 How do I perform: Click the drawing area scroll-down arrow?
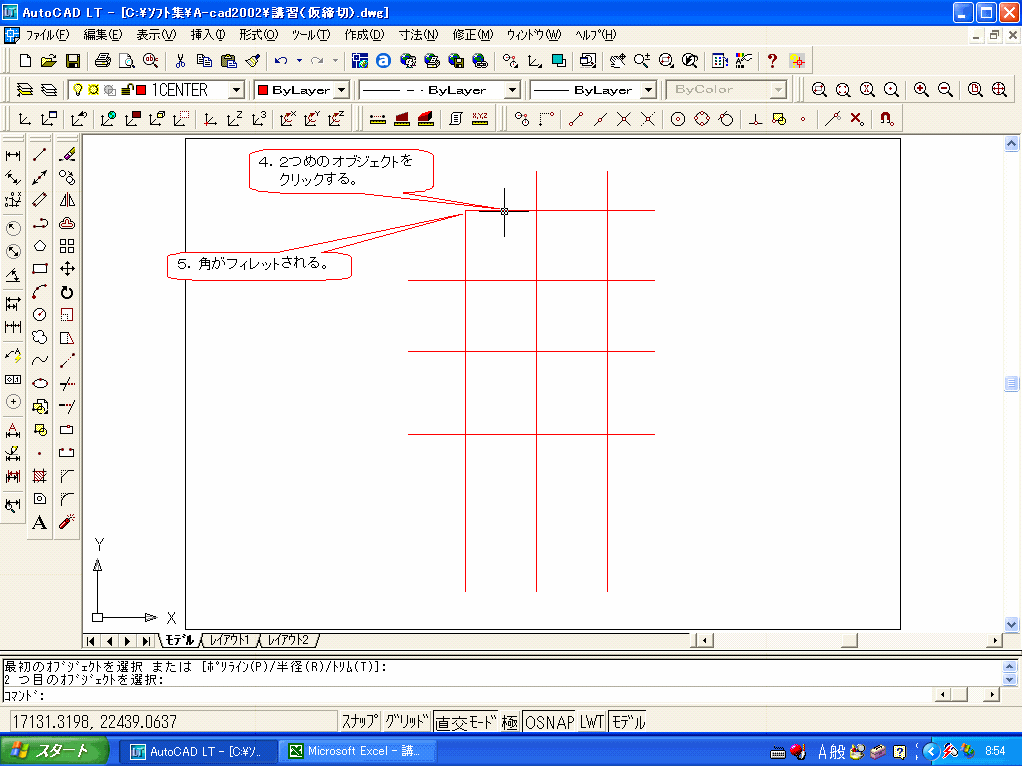click(x=1011, y=624)
